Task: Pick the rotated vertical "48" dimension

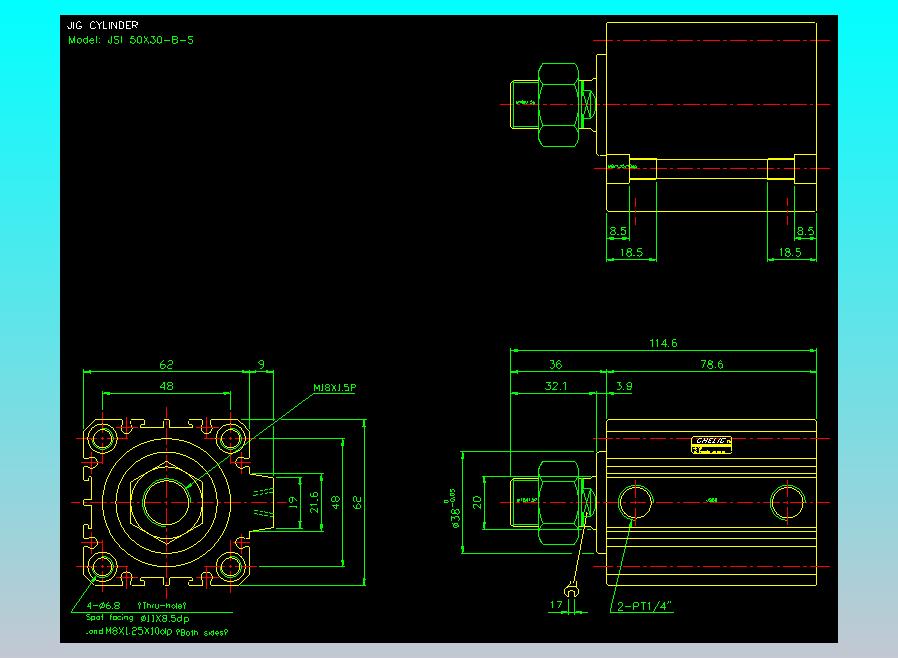Action: 336,502
